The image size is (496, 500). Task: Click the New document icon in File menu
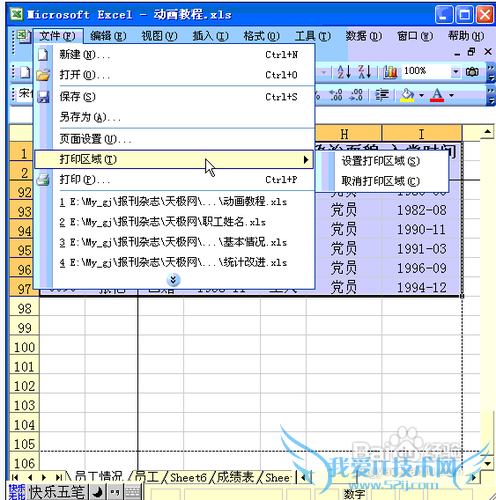(43, 54)
